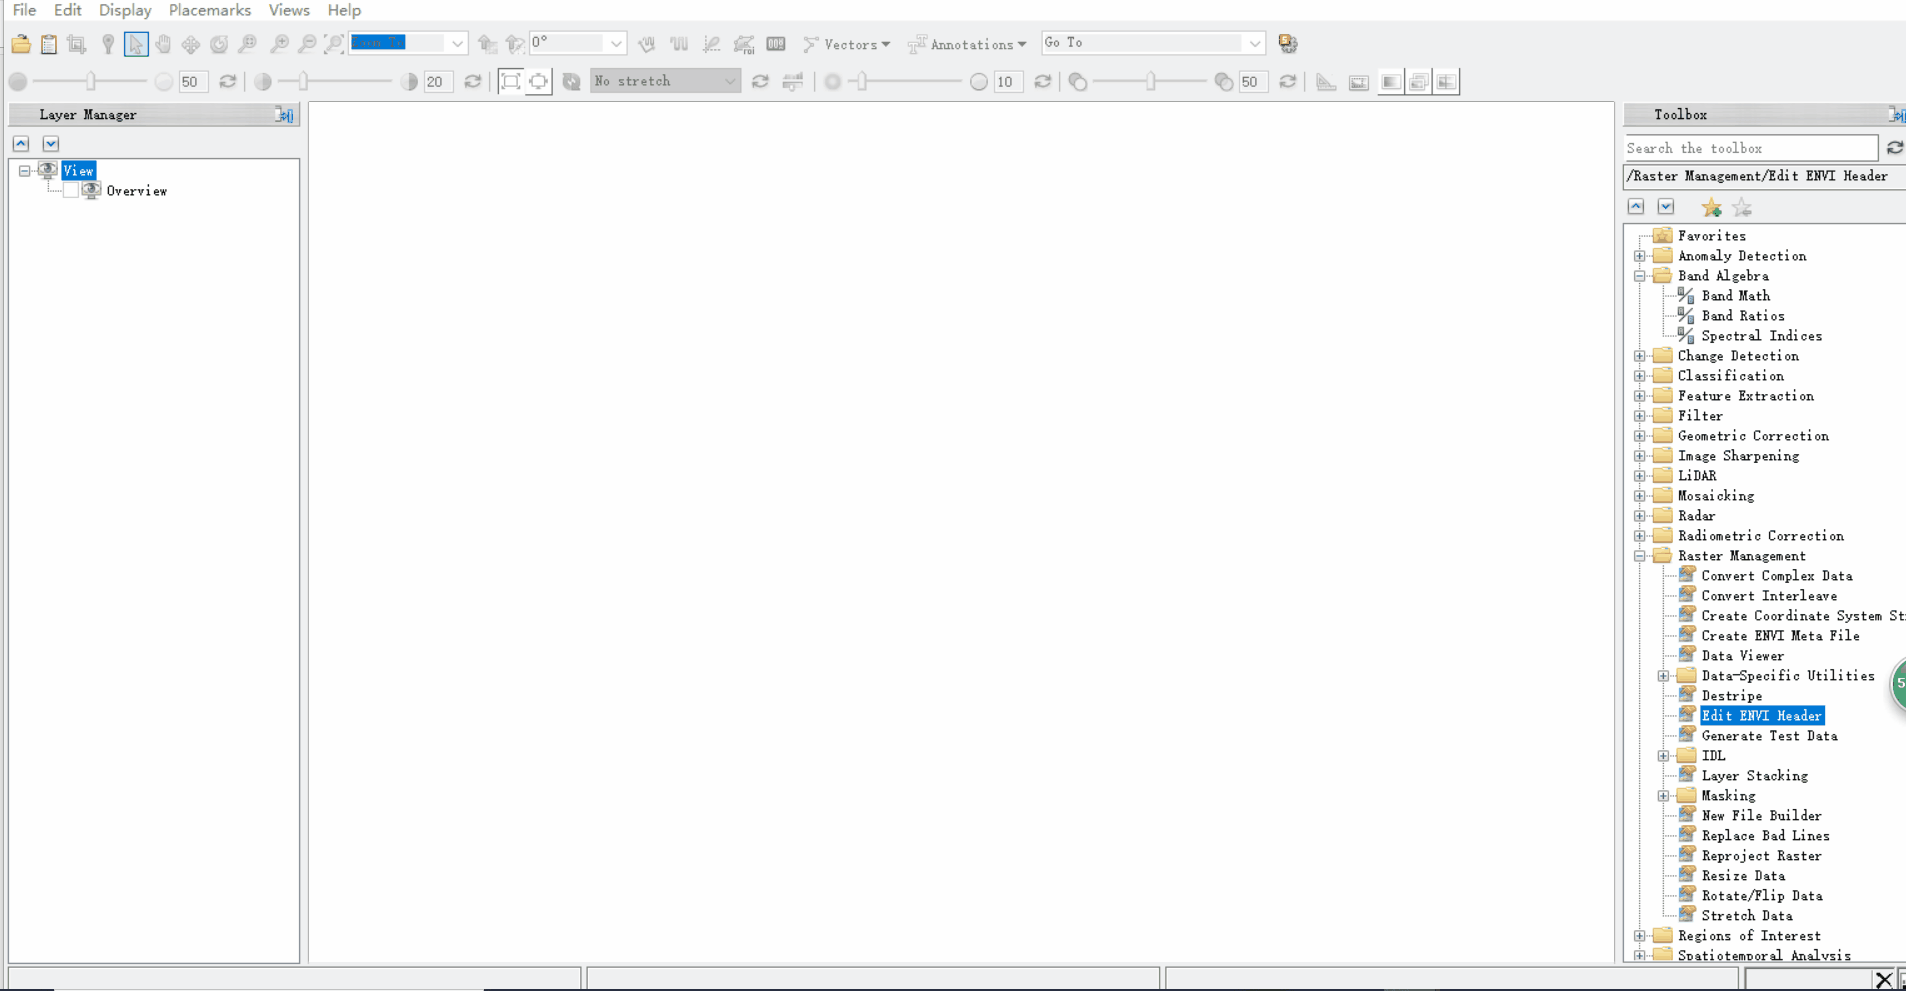Reset the brightness refresh icon next to 50

[x=228, y=82]
